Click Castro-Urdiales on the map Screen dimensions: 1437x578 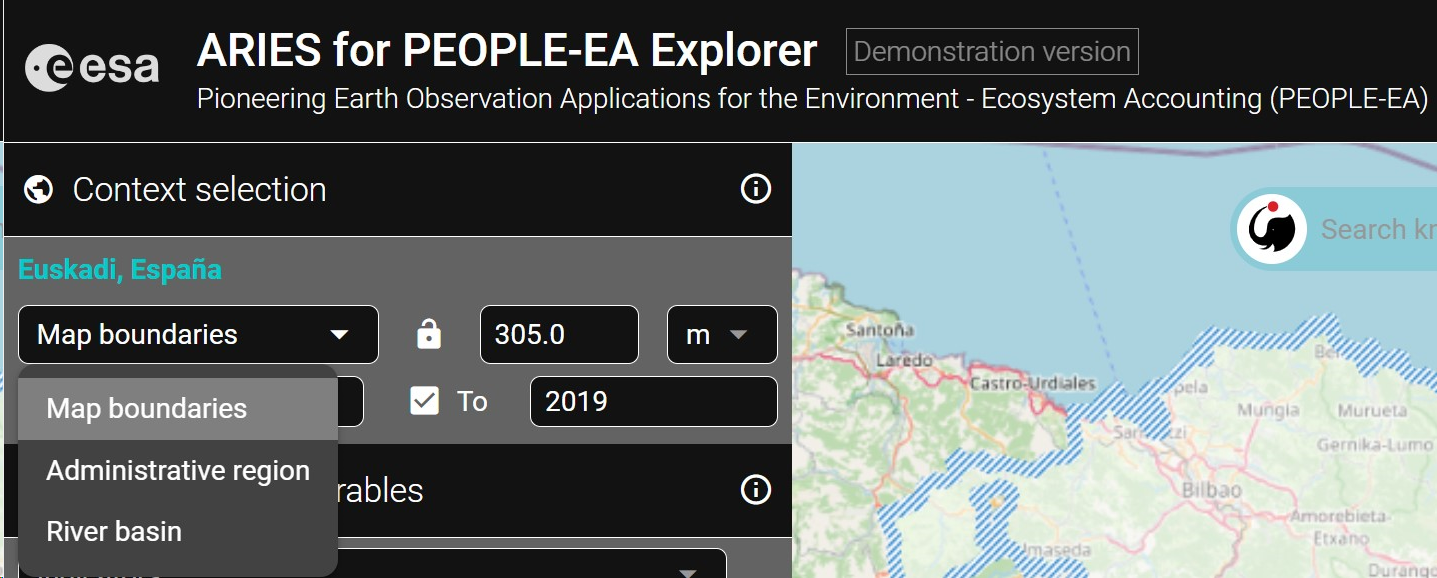point(1032,383)
